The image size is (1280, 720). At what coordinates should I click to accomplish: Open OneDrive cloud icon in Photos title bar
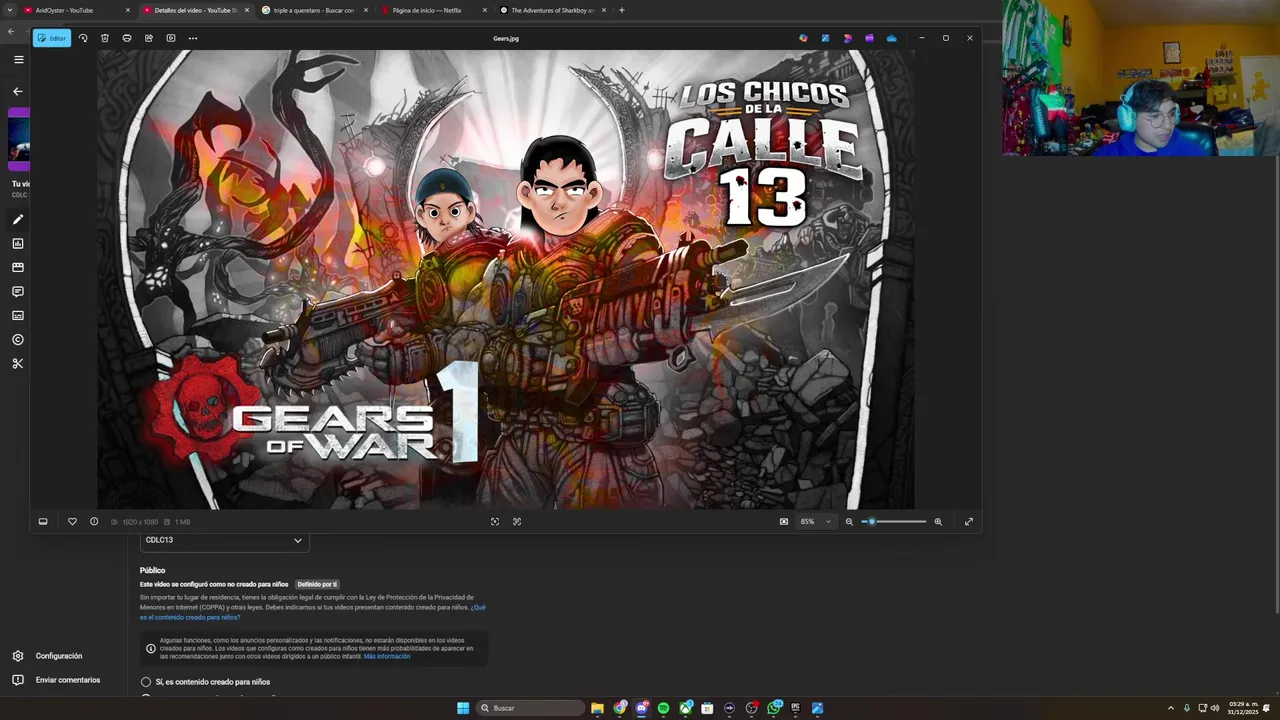(x=891, y=38)
